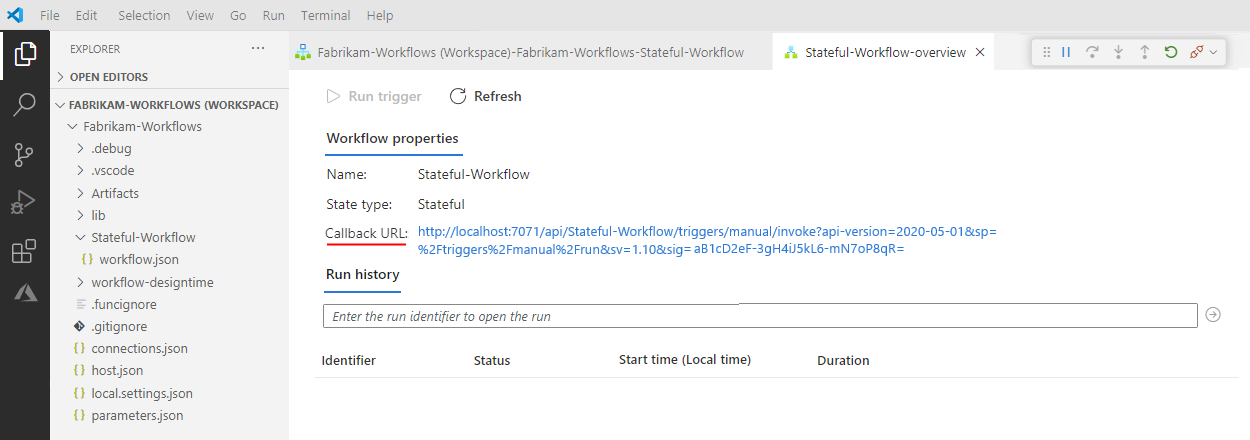Open workflow.json in the explorer
This screenshot has height=440, width=1250.
click(x=139, y=259)
